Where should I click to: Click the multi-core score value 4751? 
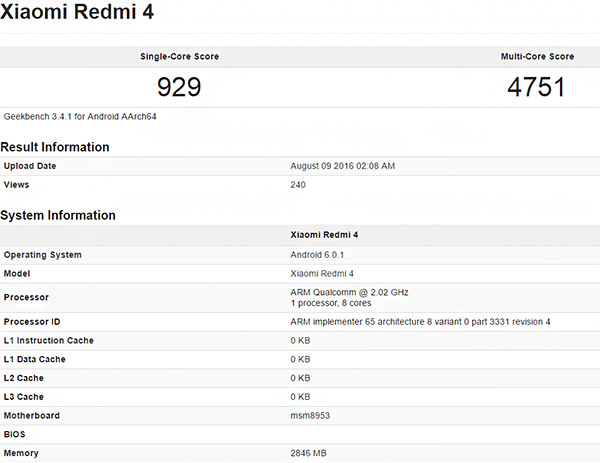point(536,87)
